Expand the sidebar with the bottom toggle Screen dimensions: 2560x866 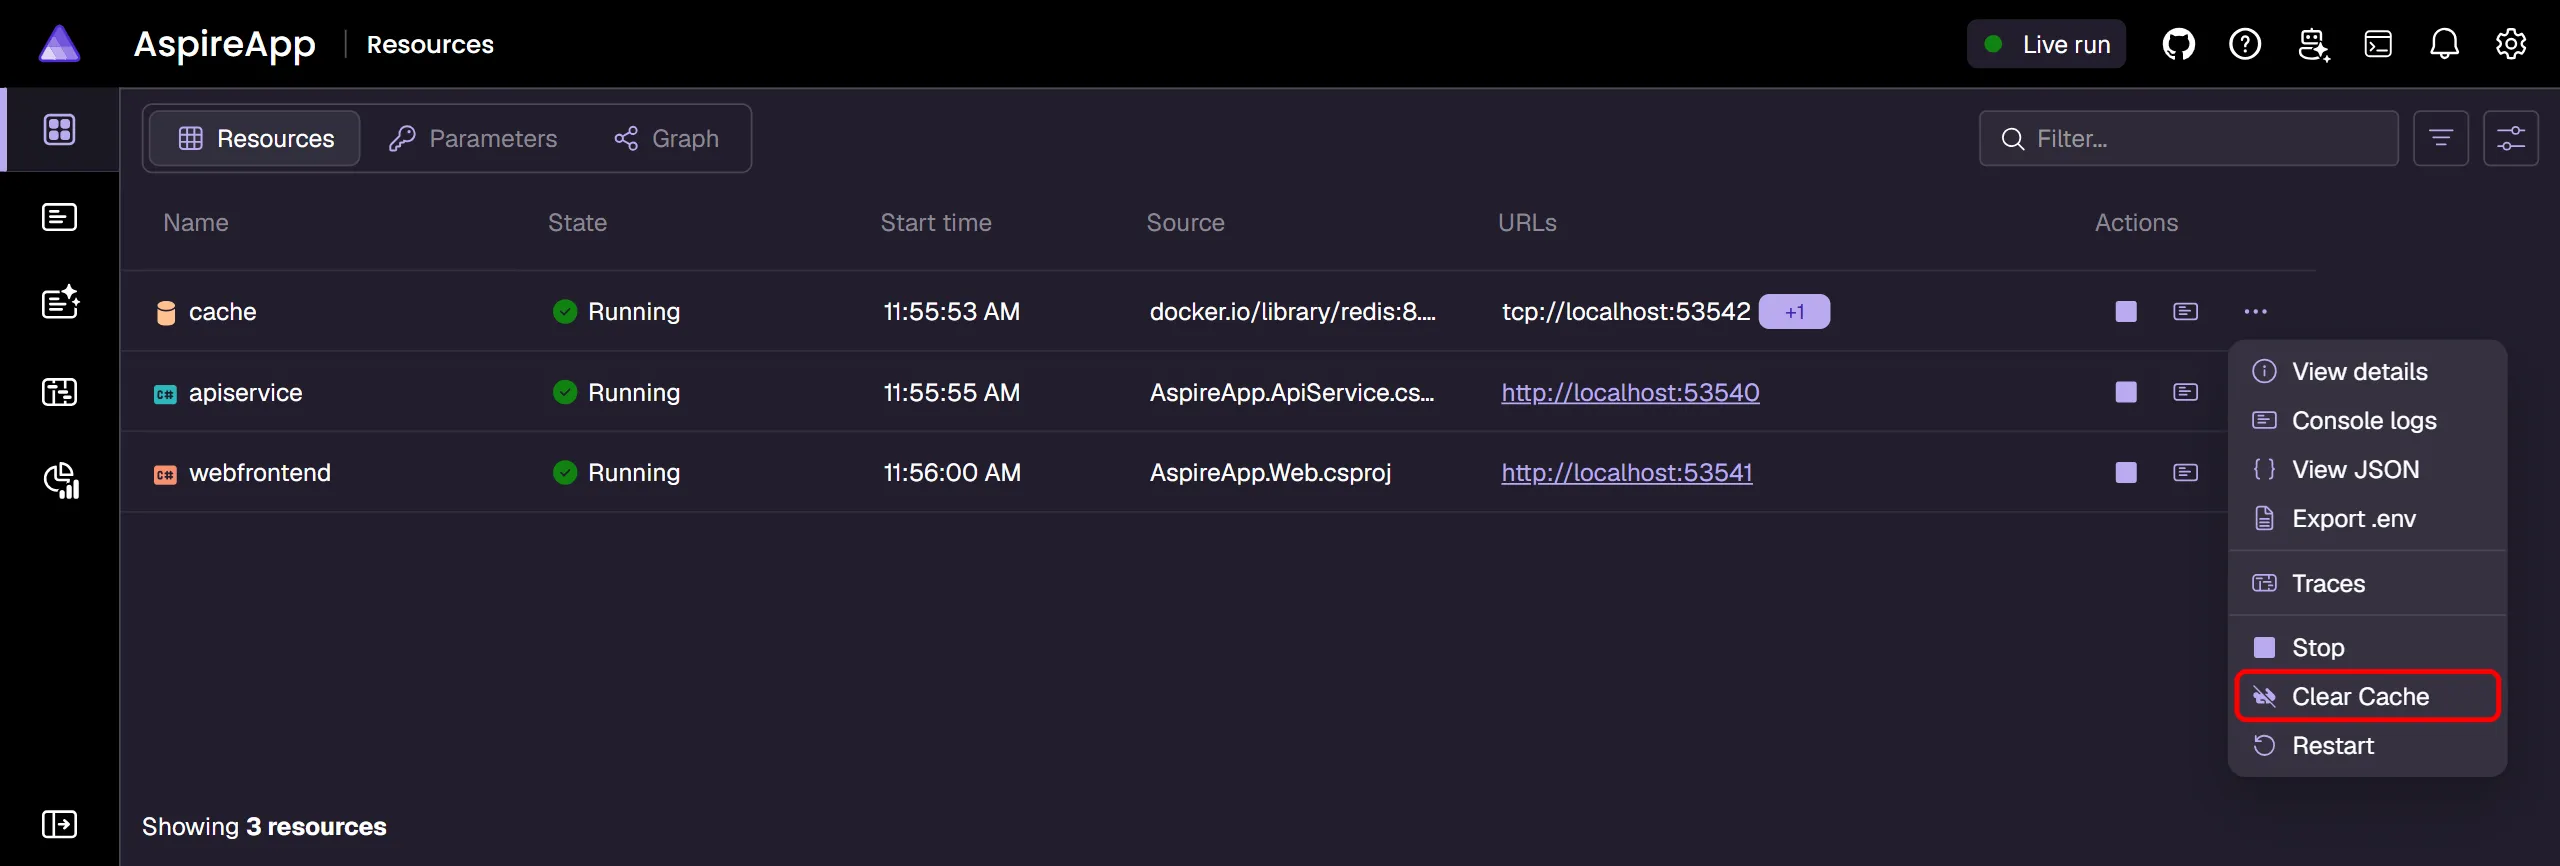point(59,825)
